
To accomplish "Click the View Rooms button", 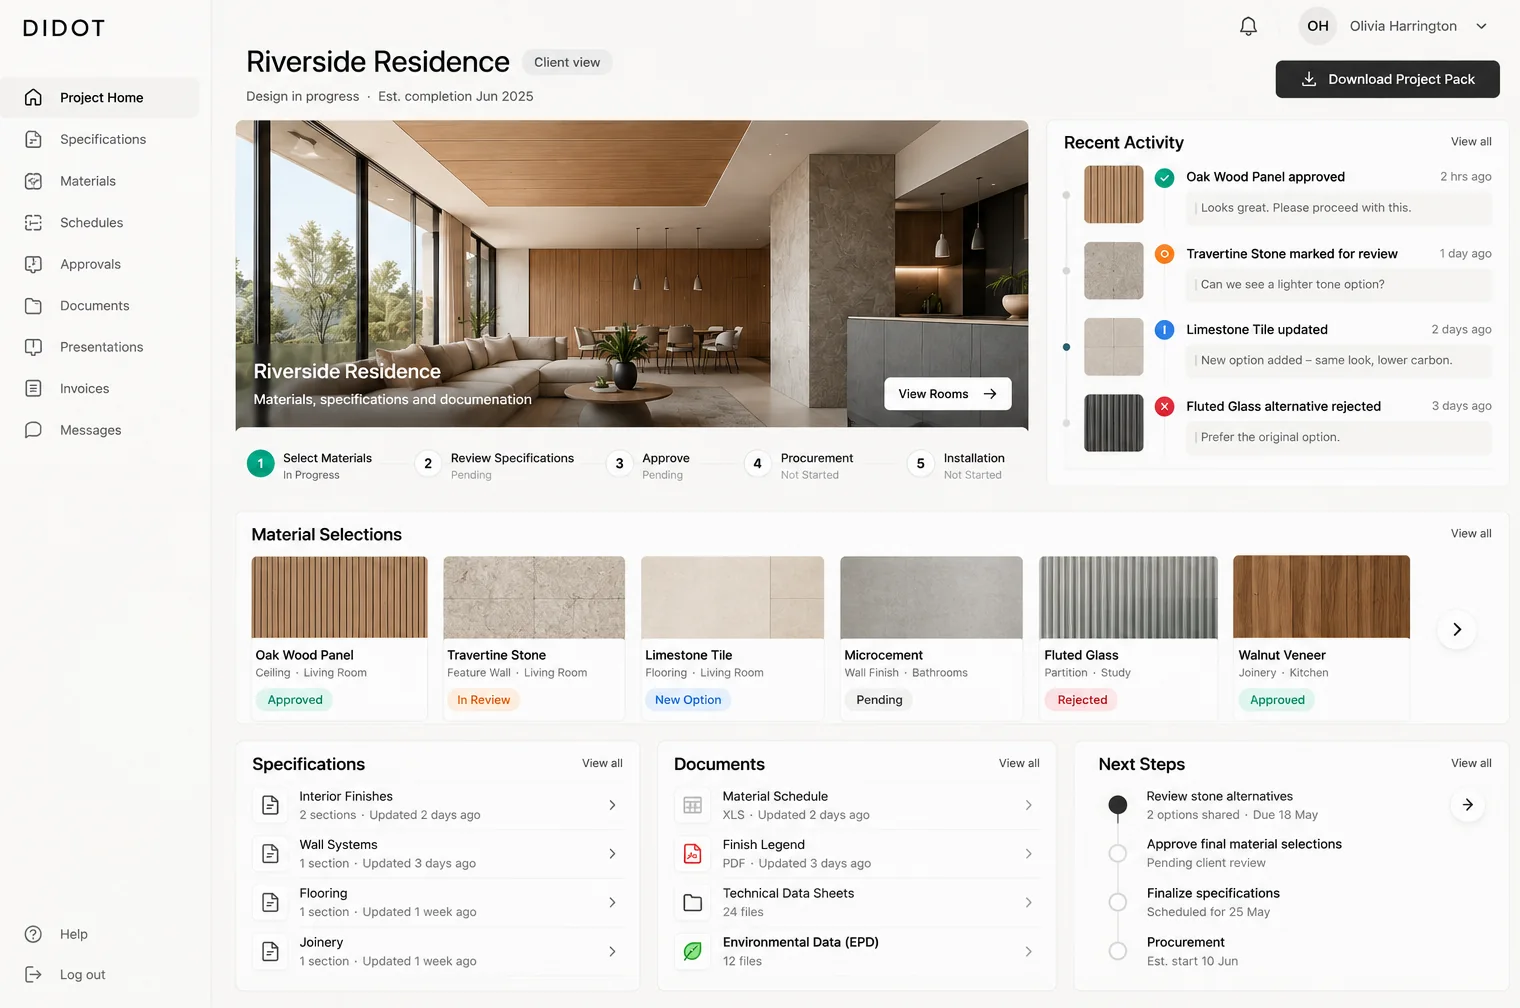I will [947, 394].
